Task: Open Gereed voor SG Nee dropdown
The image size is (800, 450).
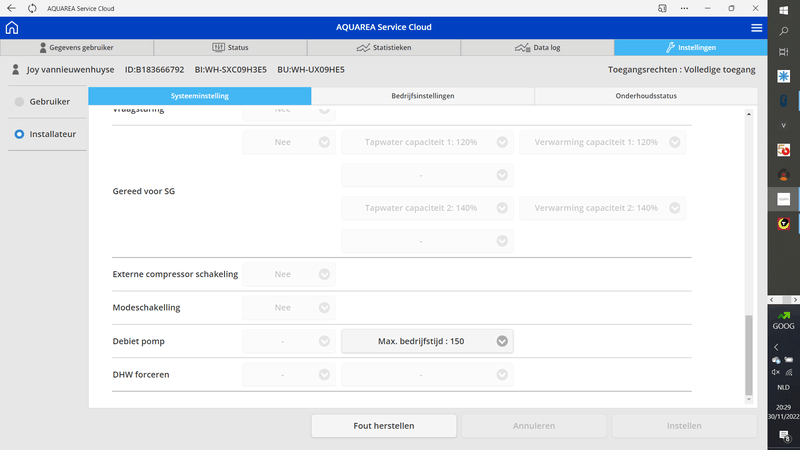Action: coord(289,142)
